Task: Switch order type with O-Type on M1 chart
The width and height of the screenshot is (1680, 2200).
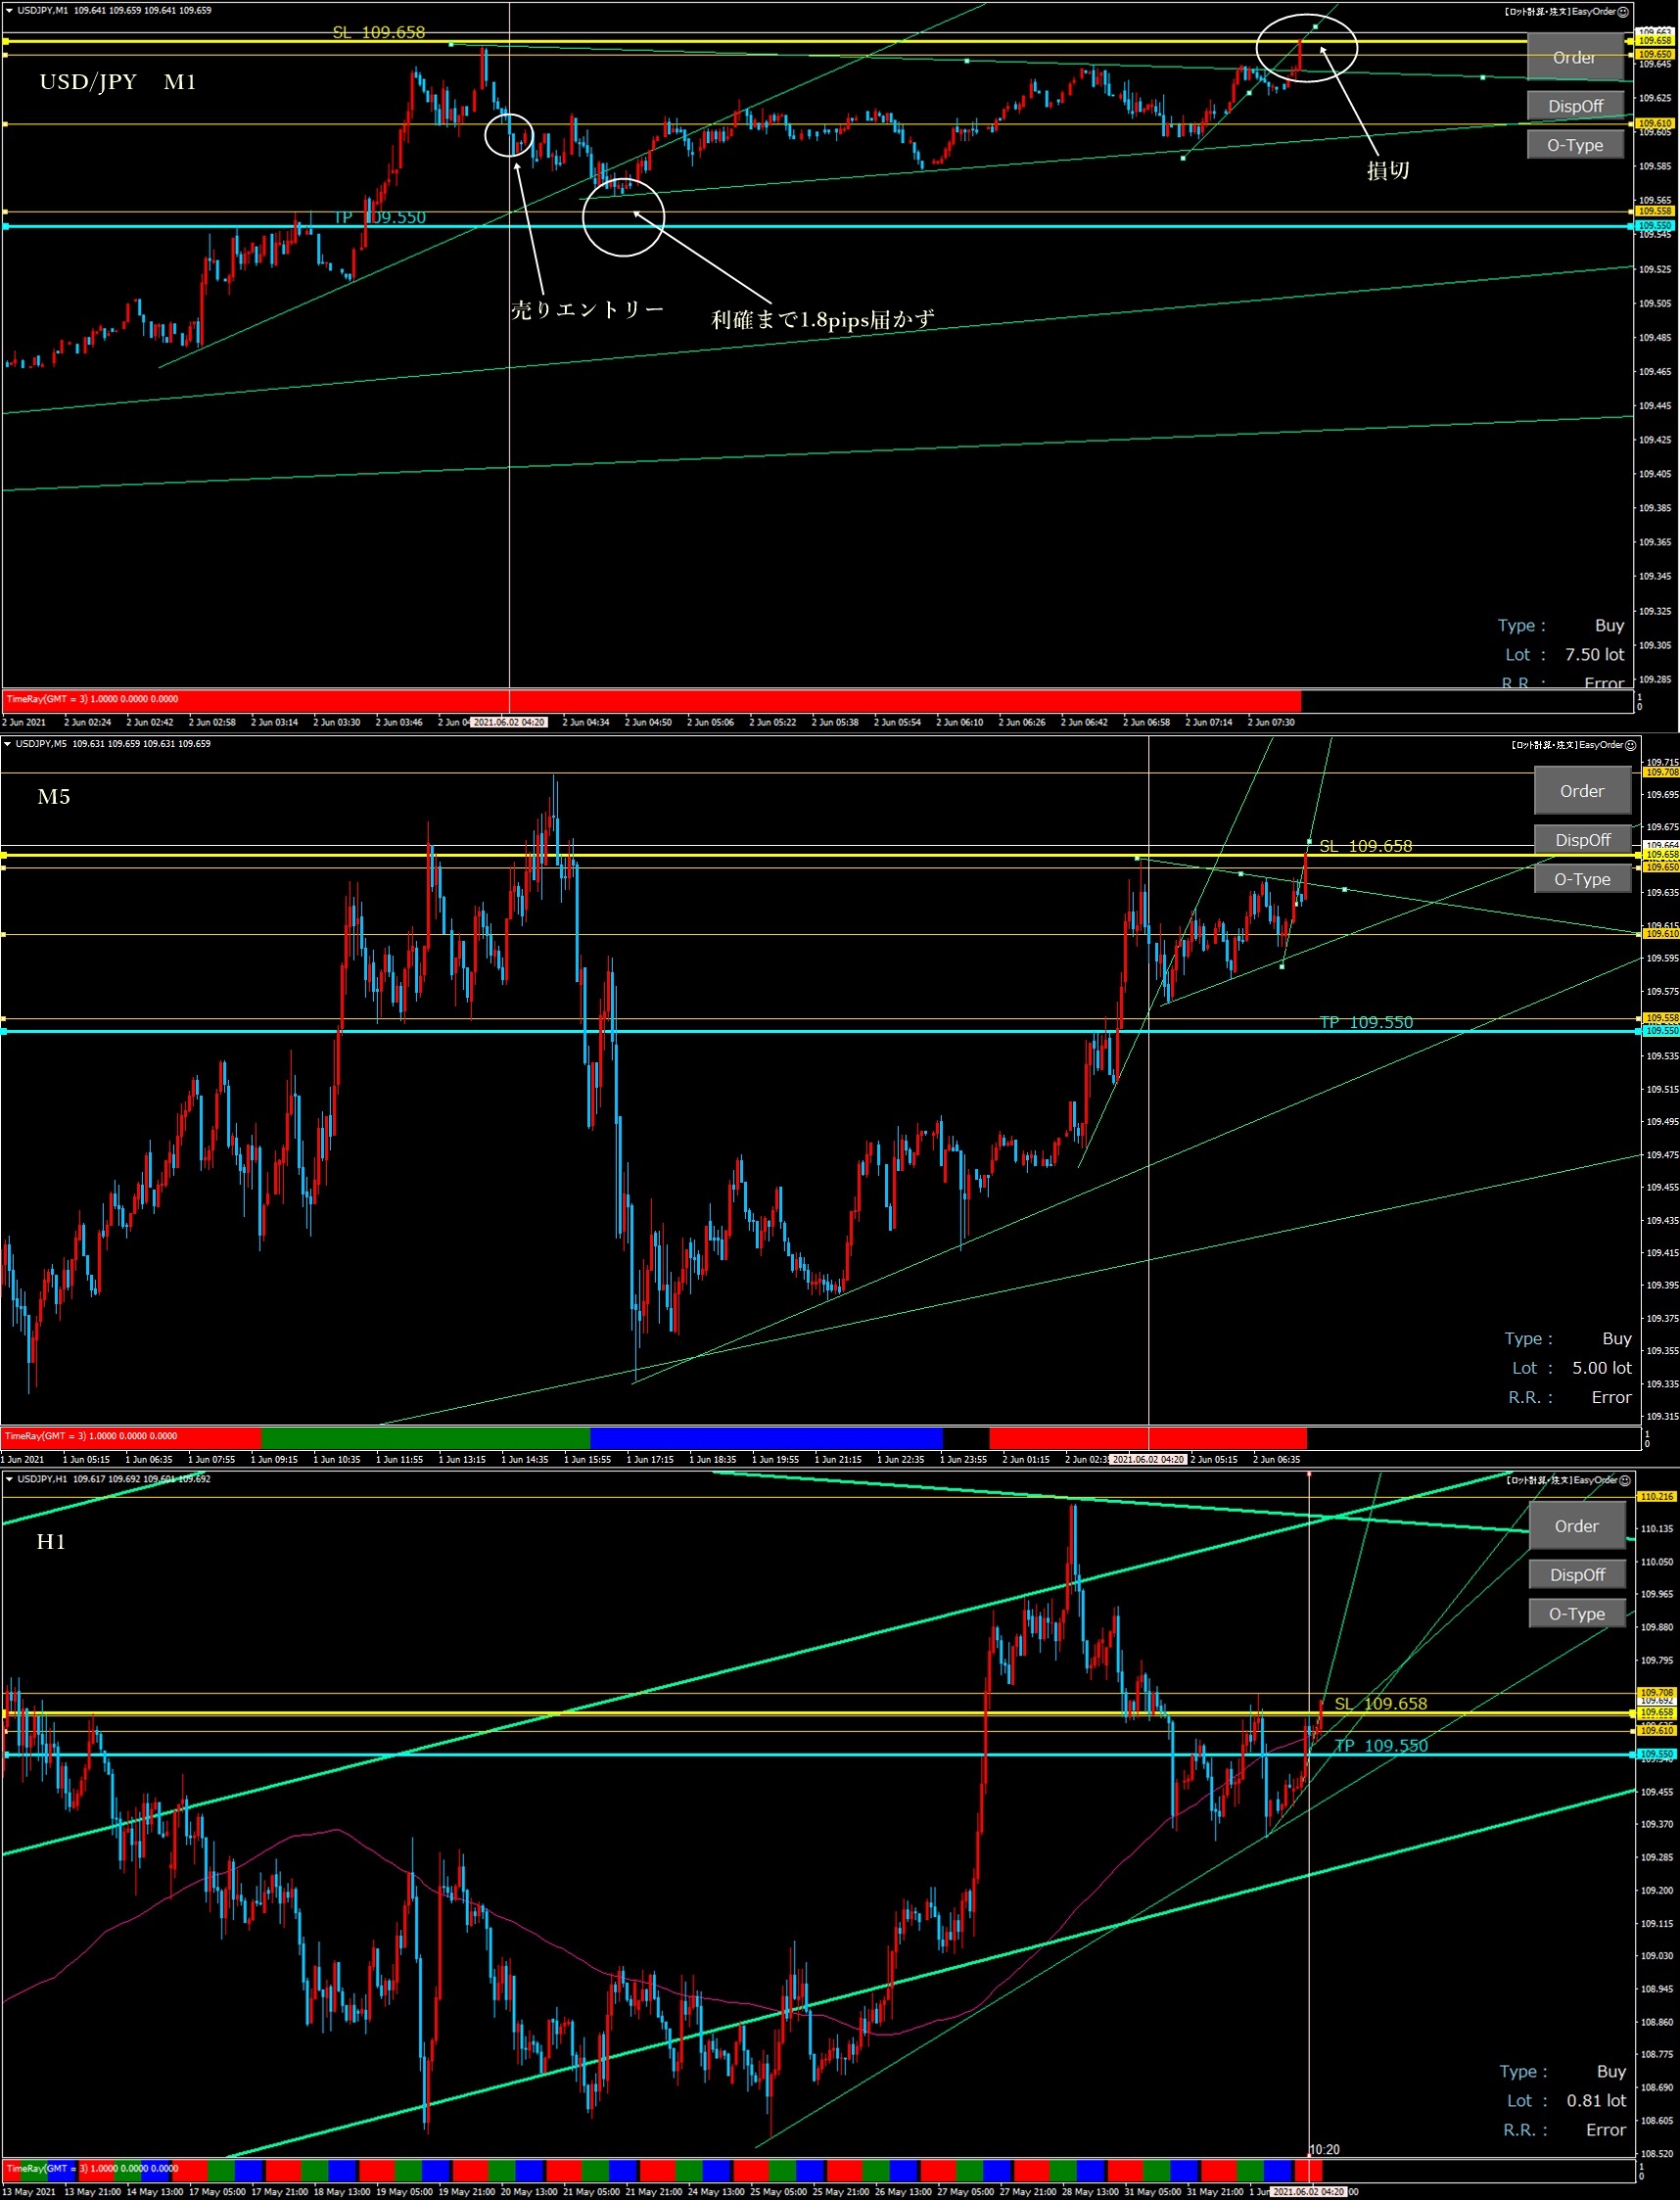Action: 1575,145
